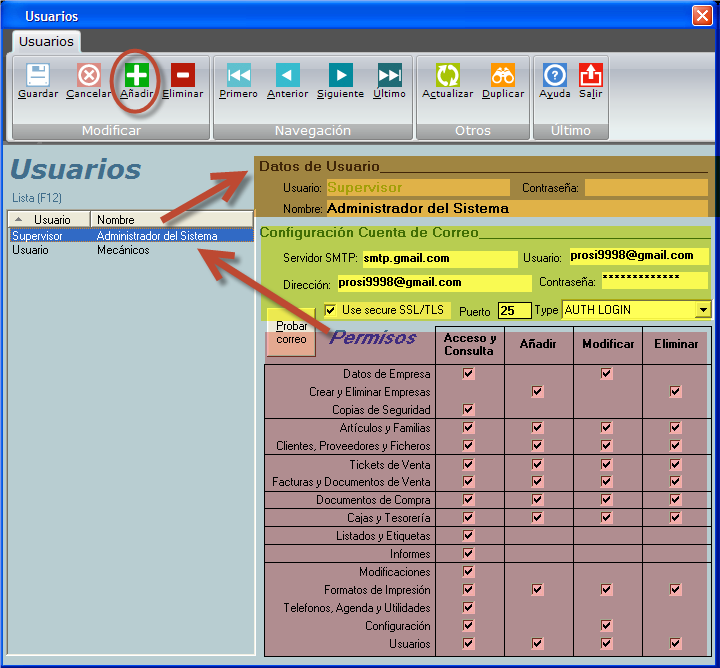
Task: Toggle Tickets de Venta Eliminar checkbox
Action: (675, 464)
